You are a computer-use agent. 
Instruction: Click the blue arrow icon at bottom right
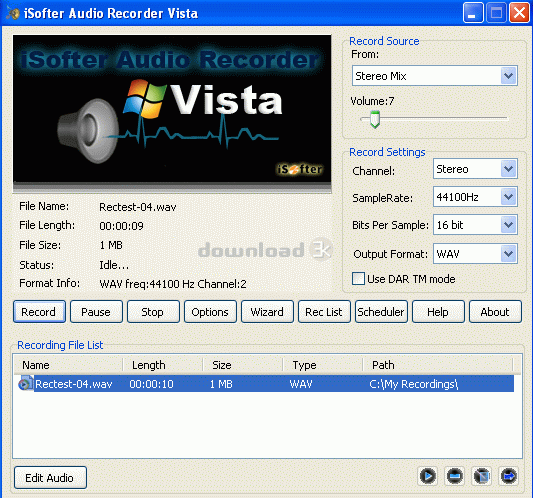(509, 476)
